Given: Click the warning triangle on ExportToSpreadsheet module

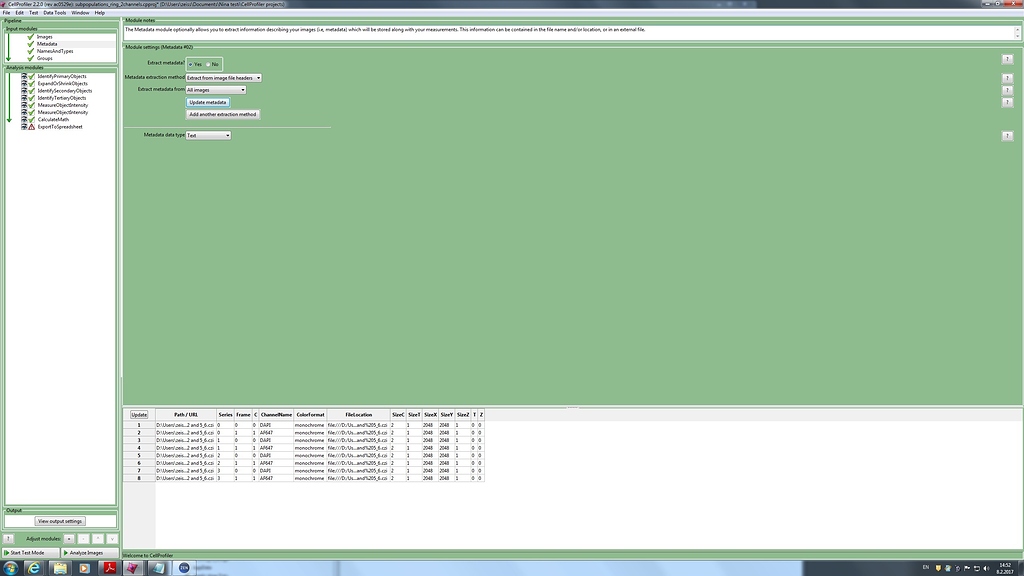Looking at the screenshot, I should pyautogui.click(x=30, y=126).
